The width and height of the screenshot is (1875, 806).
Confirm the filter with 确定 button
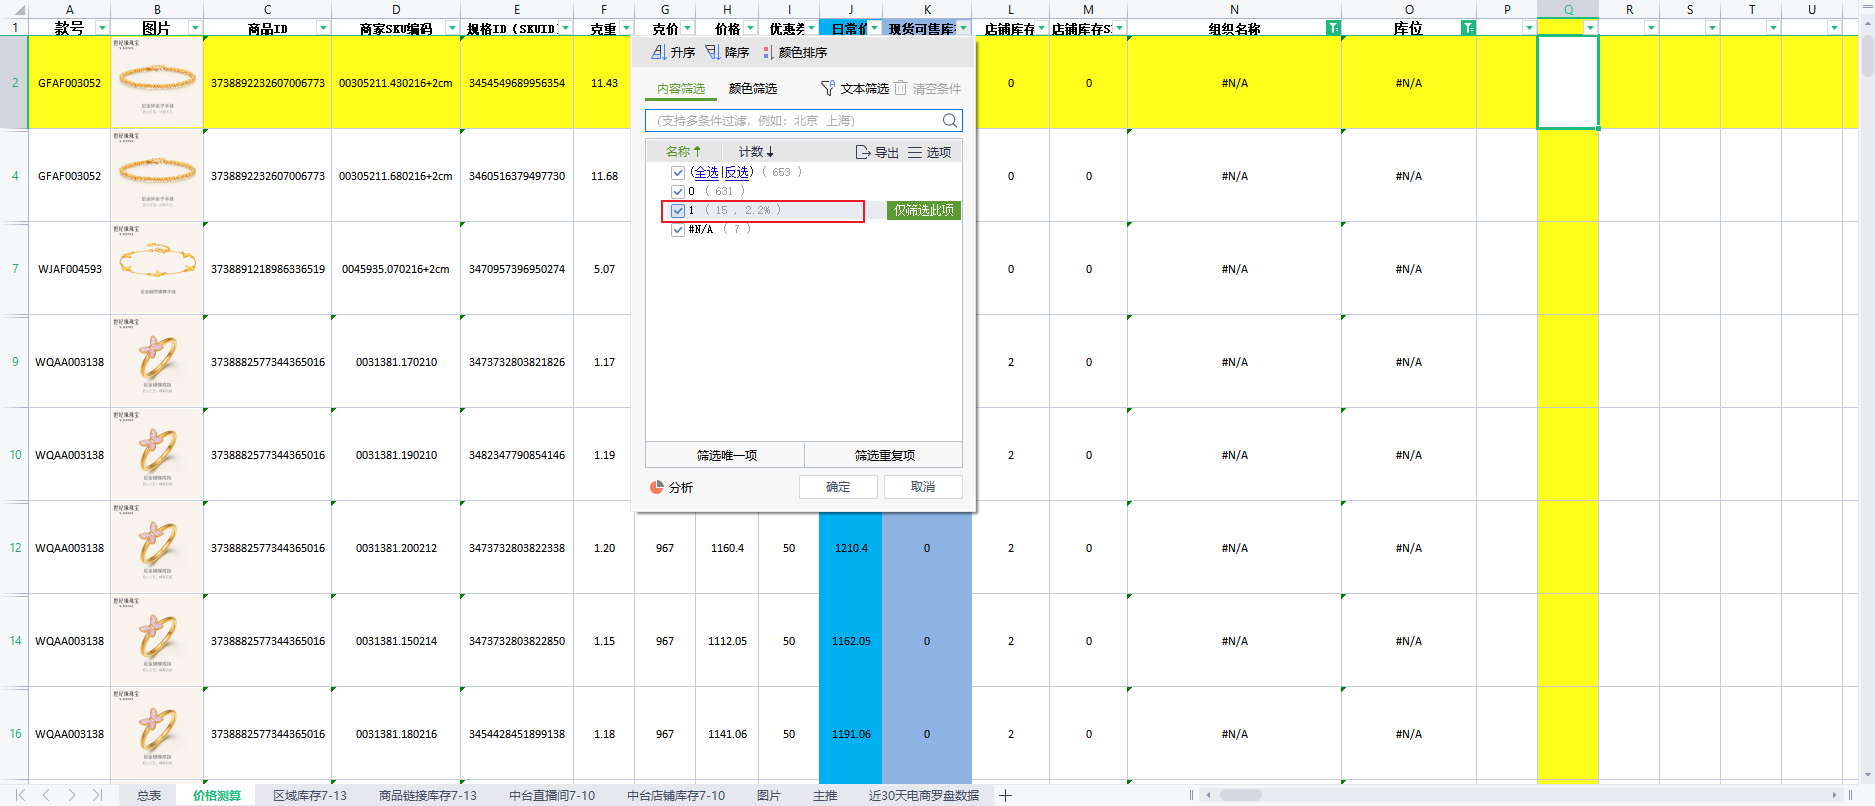coord(838,487)
